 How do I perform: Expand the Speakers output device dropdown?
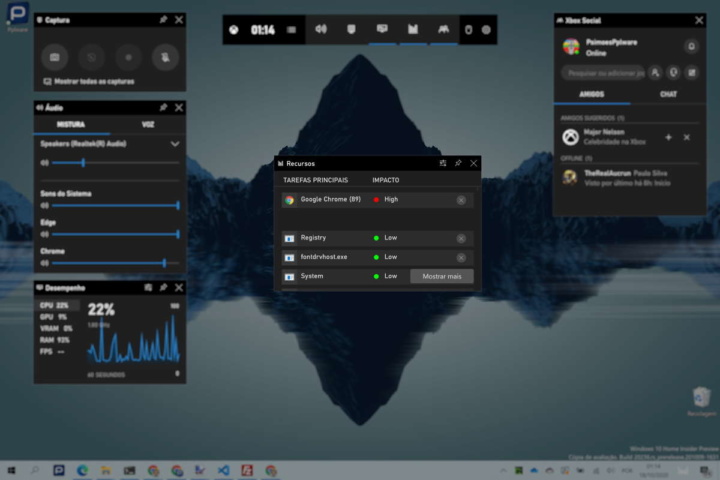[175, 144]
